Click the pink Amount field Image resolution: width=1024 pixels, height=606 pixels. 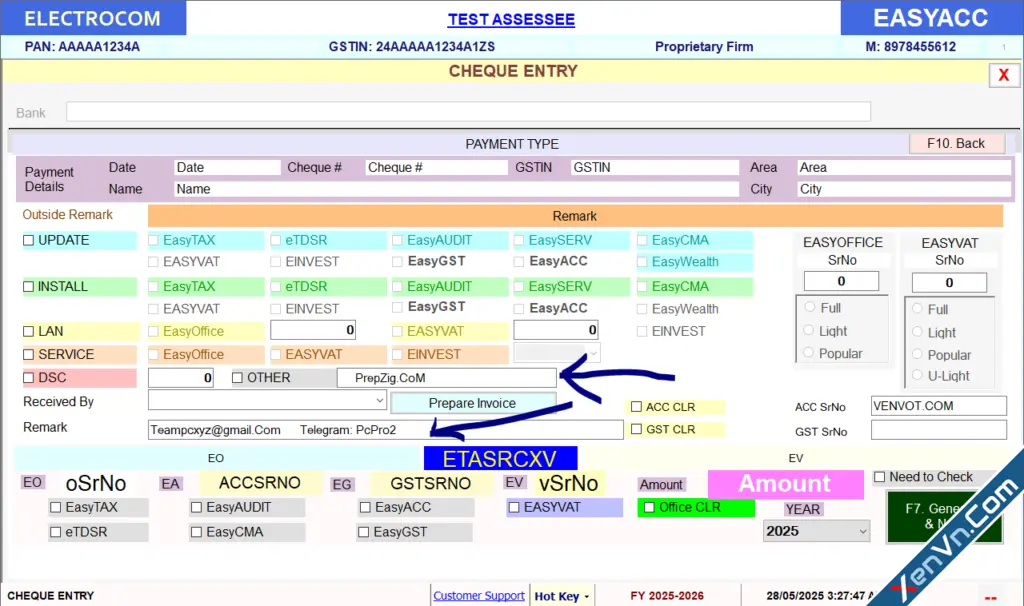coord(786,484)
